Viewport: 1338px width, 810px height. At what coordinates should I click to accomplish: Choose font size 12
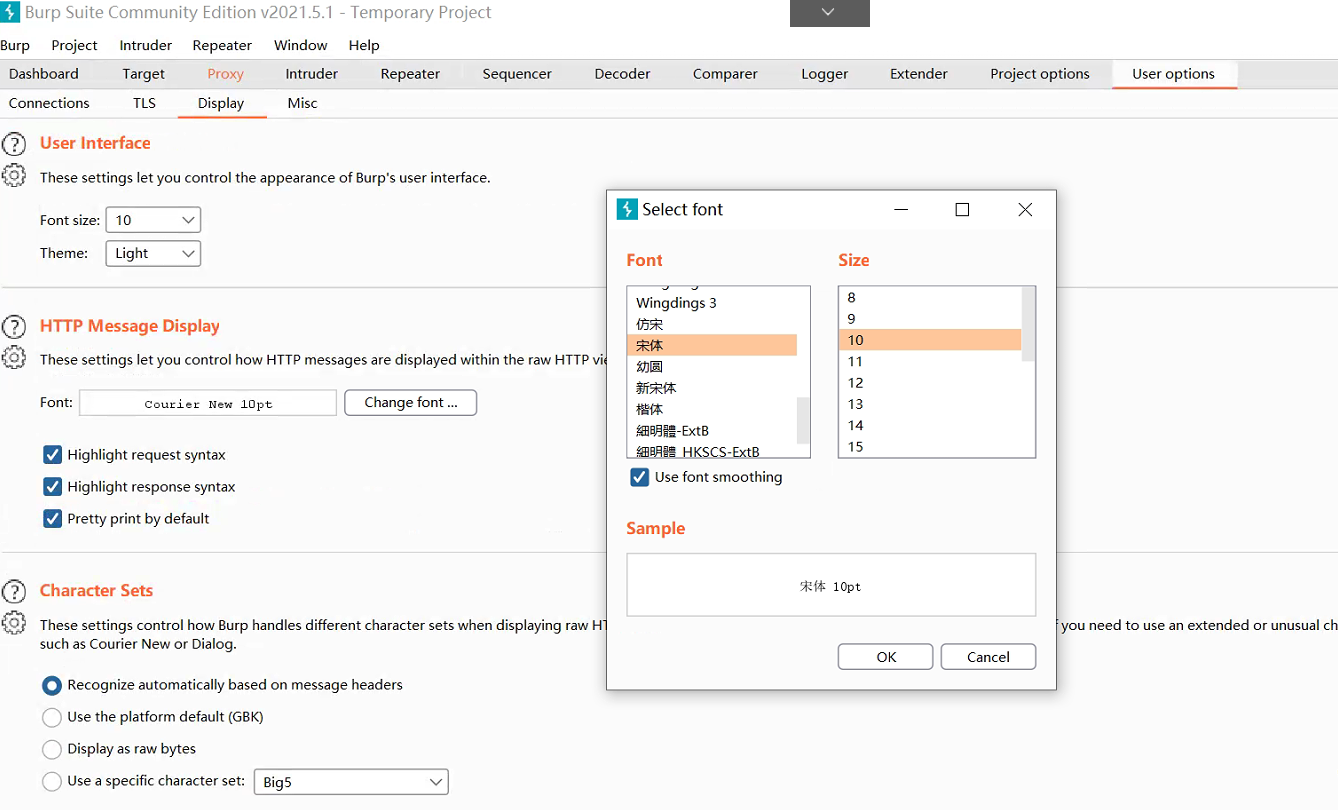930,383
